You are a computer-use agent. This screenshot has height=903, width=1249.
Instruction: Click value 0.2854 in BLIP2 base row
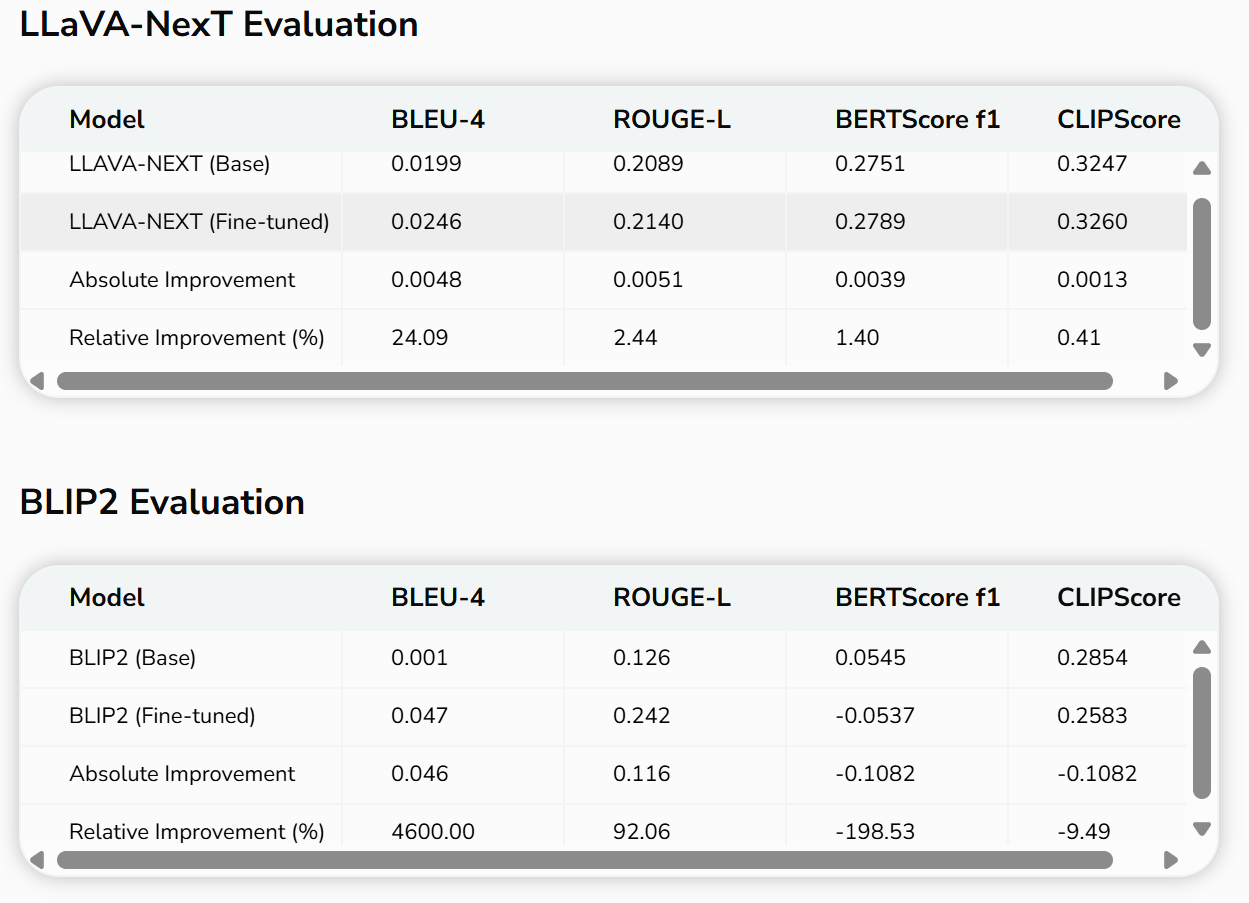tap(1092, 658)
